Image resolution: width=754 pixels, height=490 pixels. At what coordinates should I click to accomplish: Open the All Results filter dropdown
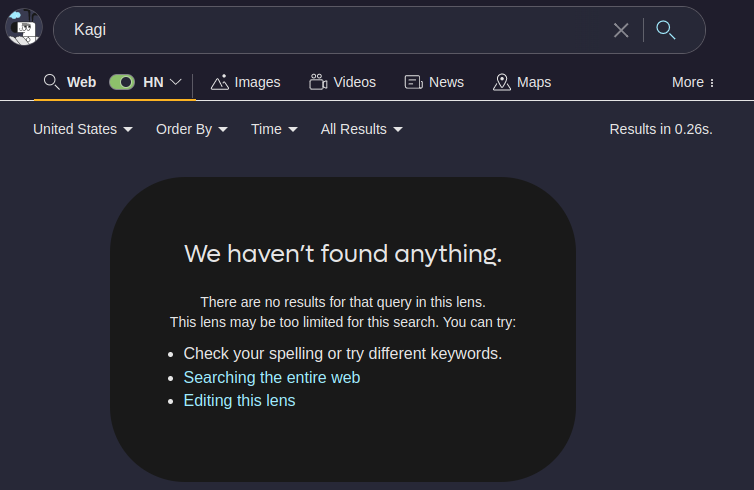361,129
